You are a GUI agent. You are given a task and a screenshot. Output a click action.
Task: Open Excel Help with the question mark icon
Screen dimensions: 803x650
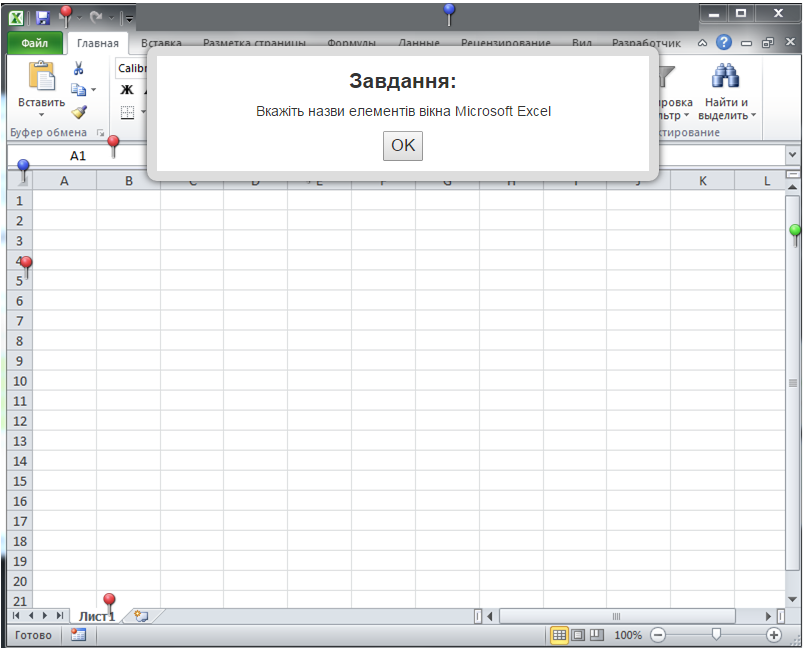coord(724,43)
